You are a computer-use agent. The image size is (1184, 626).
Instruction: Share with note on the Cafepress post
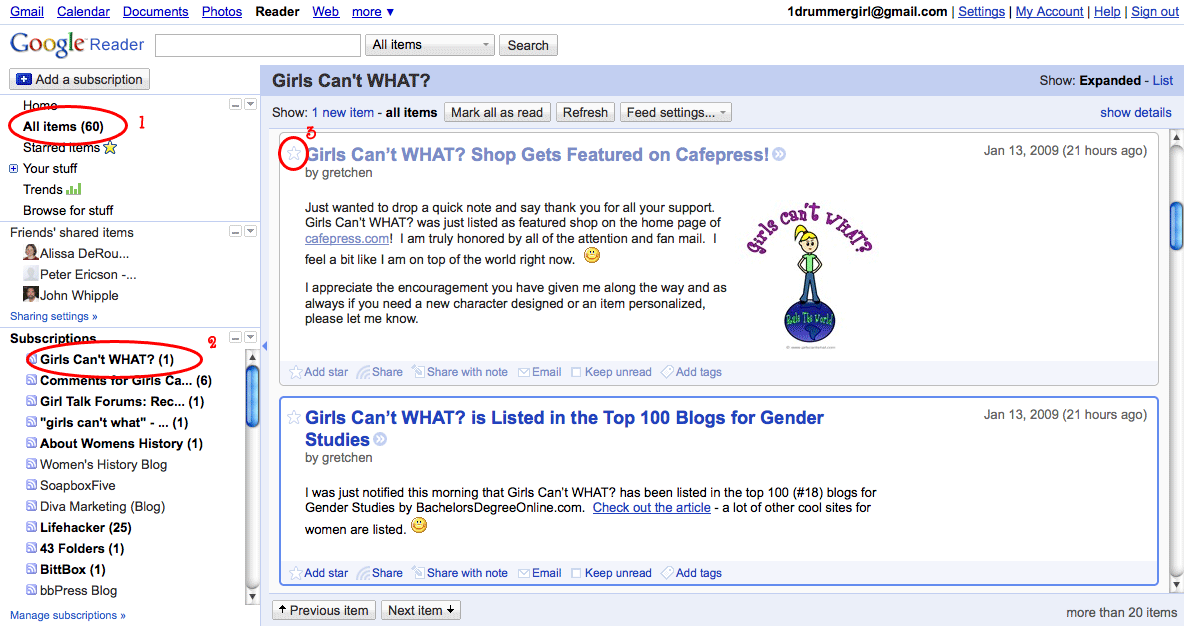[460, 372]
